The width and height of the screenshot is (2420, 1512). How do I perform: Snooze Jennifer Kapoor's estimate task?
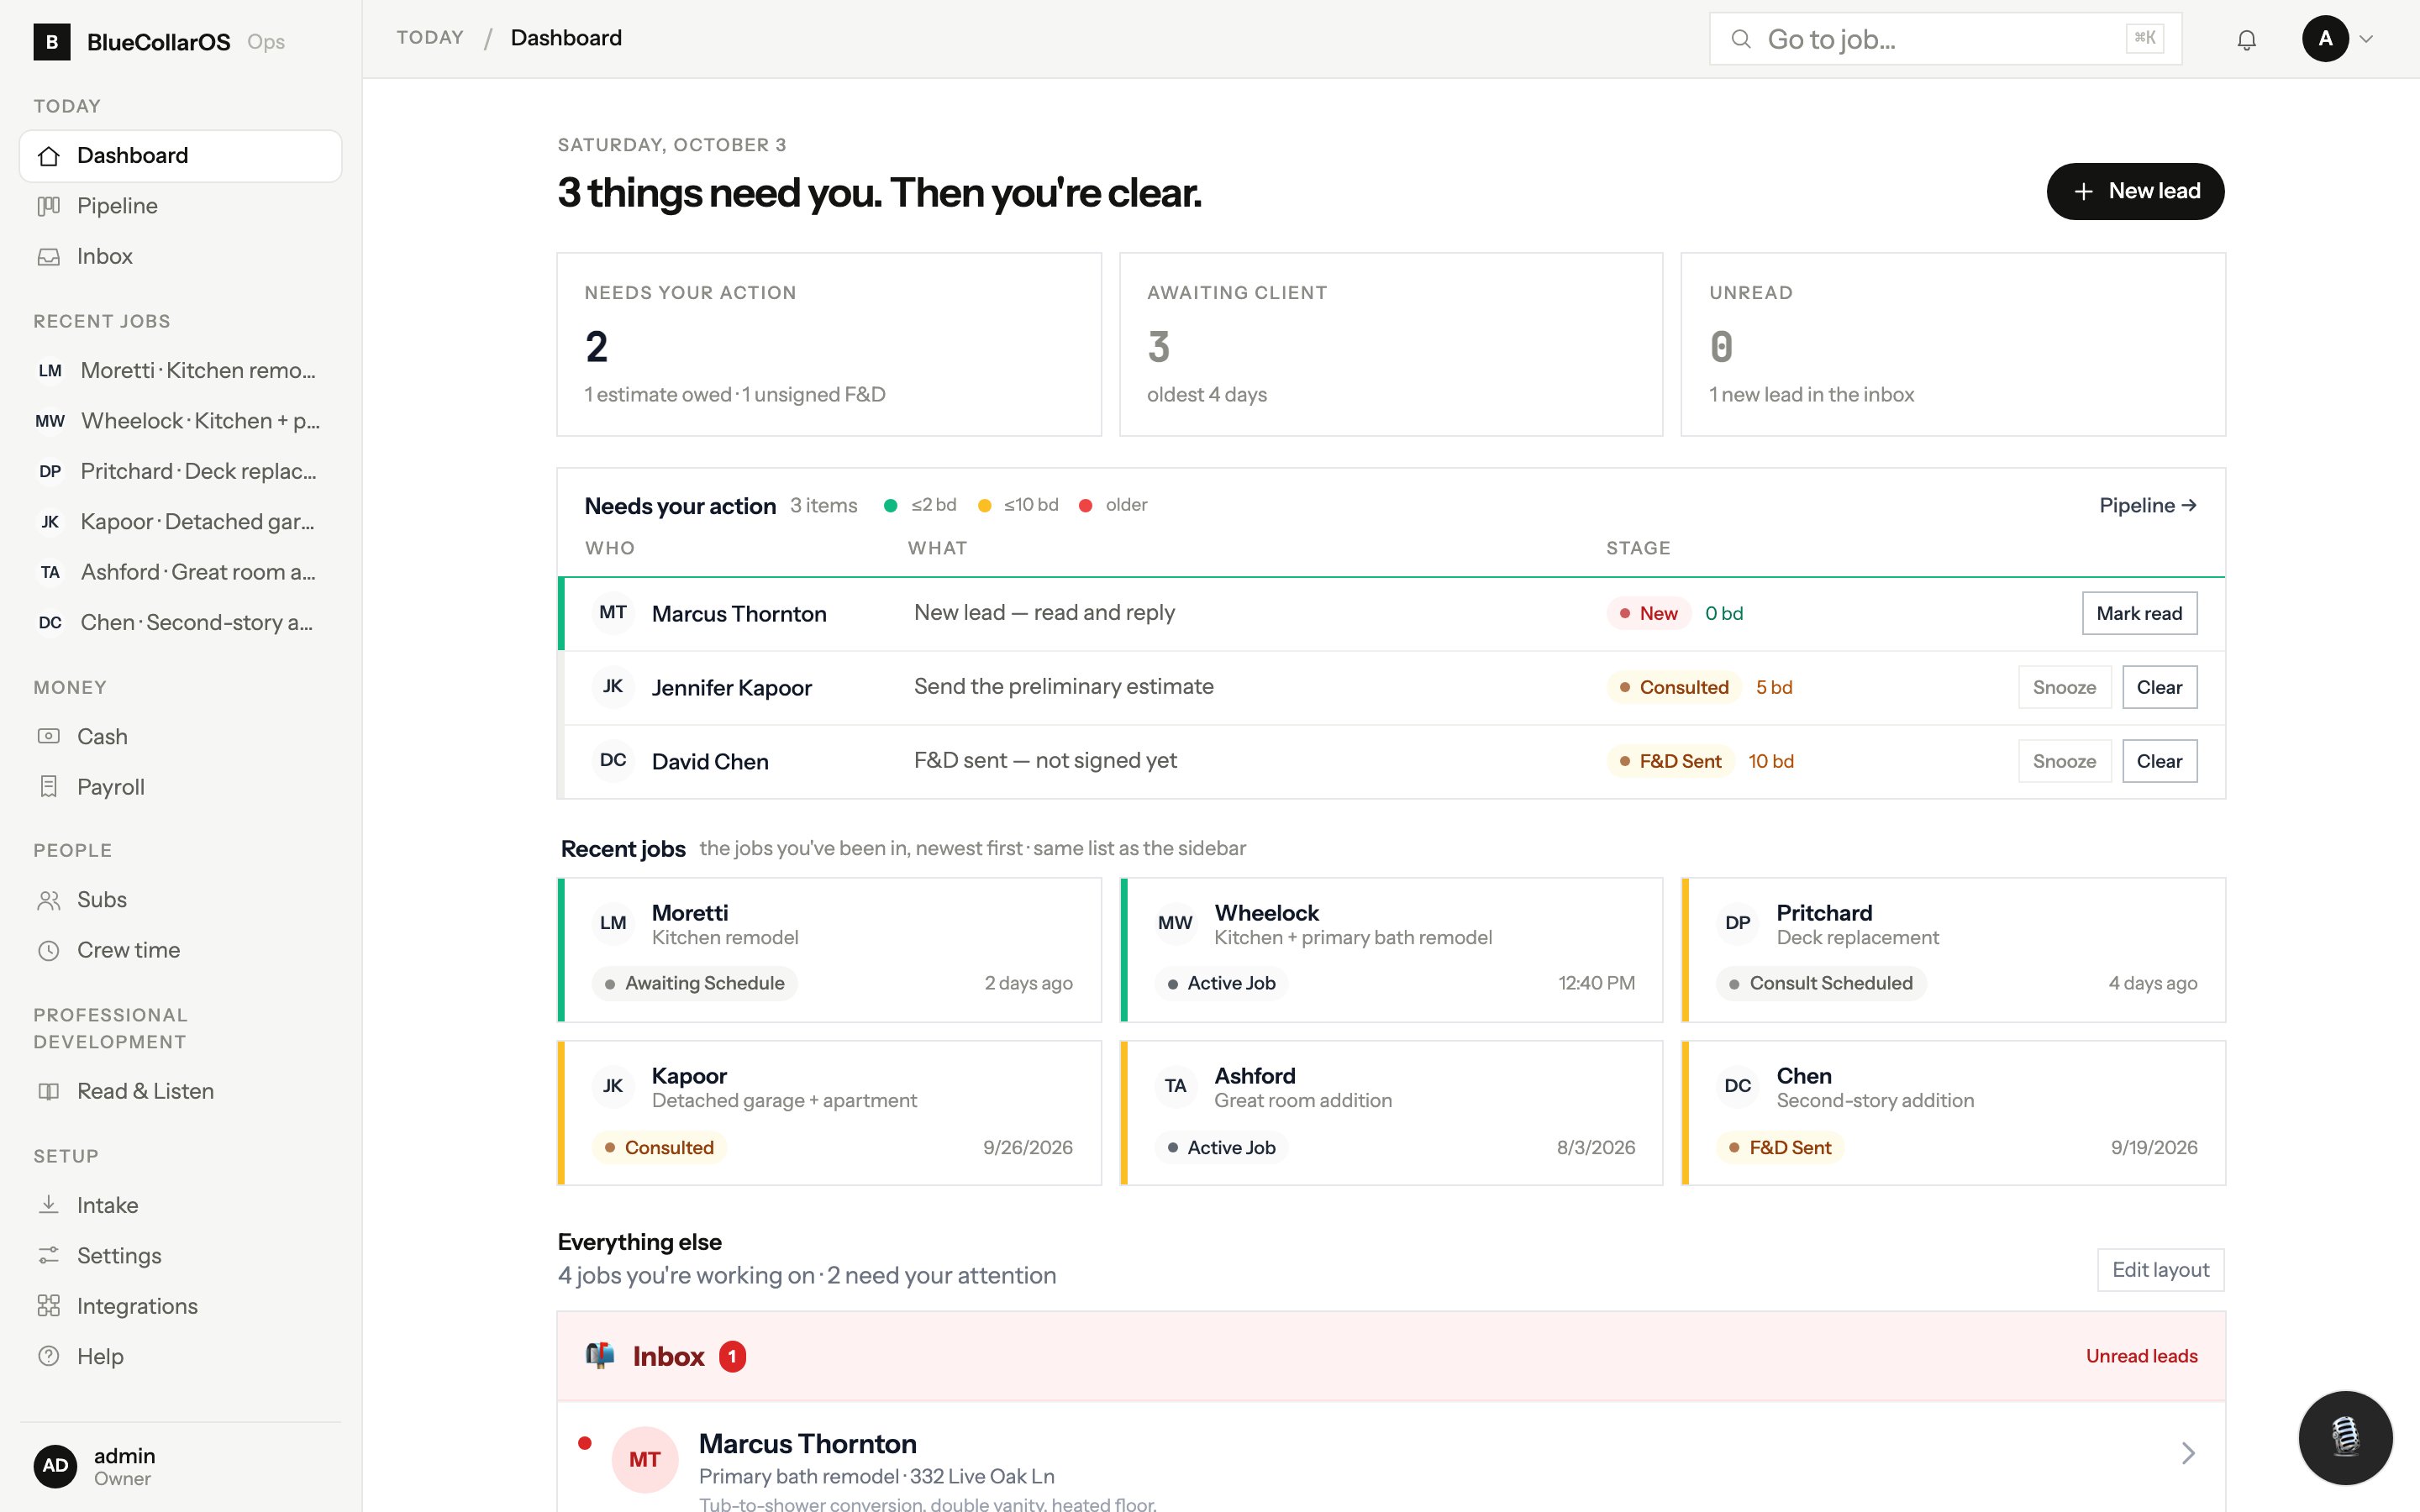click(2064, 687)
